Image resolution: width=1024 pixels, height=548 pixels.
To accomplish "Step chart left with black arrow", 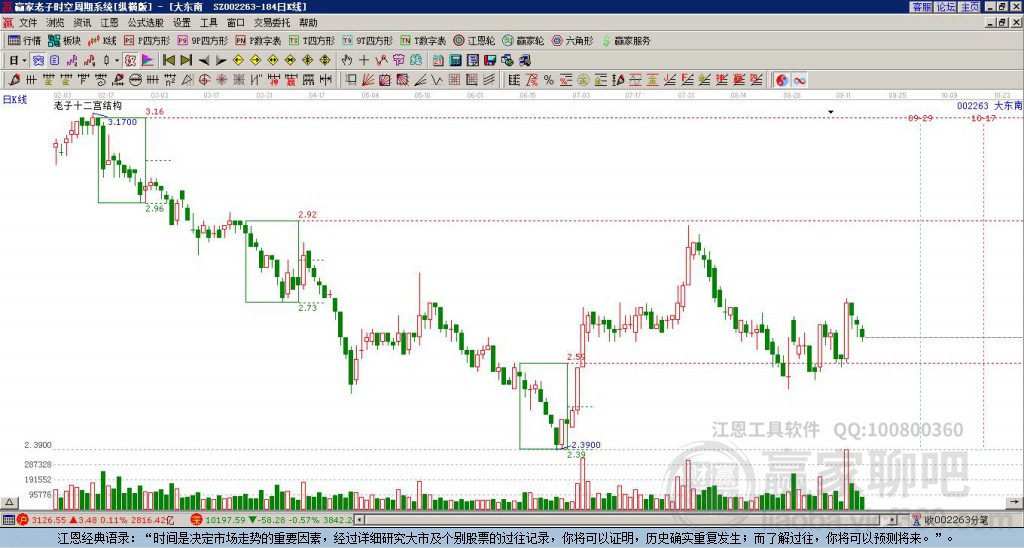I will pos(204,60).
